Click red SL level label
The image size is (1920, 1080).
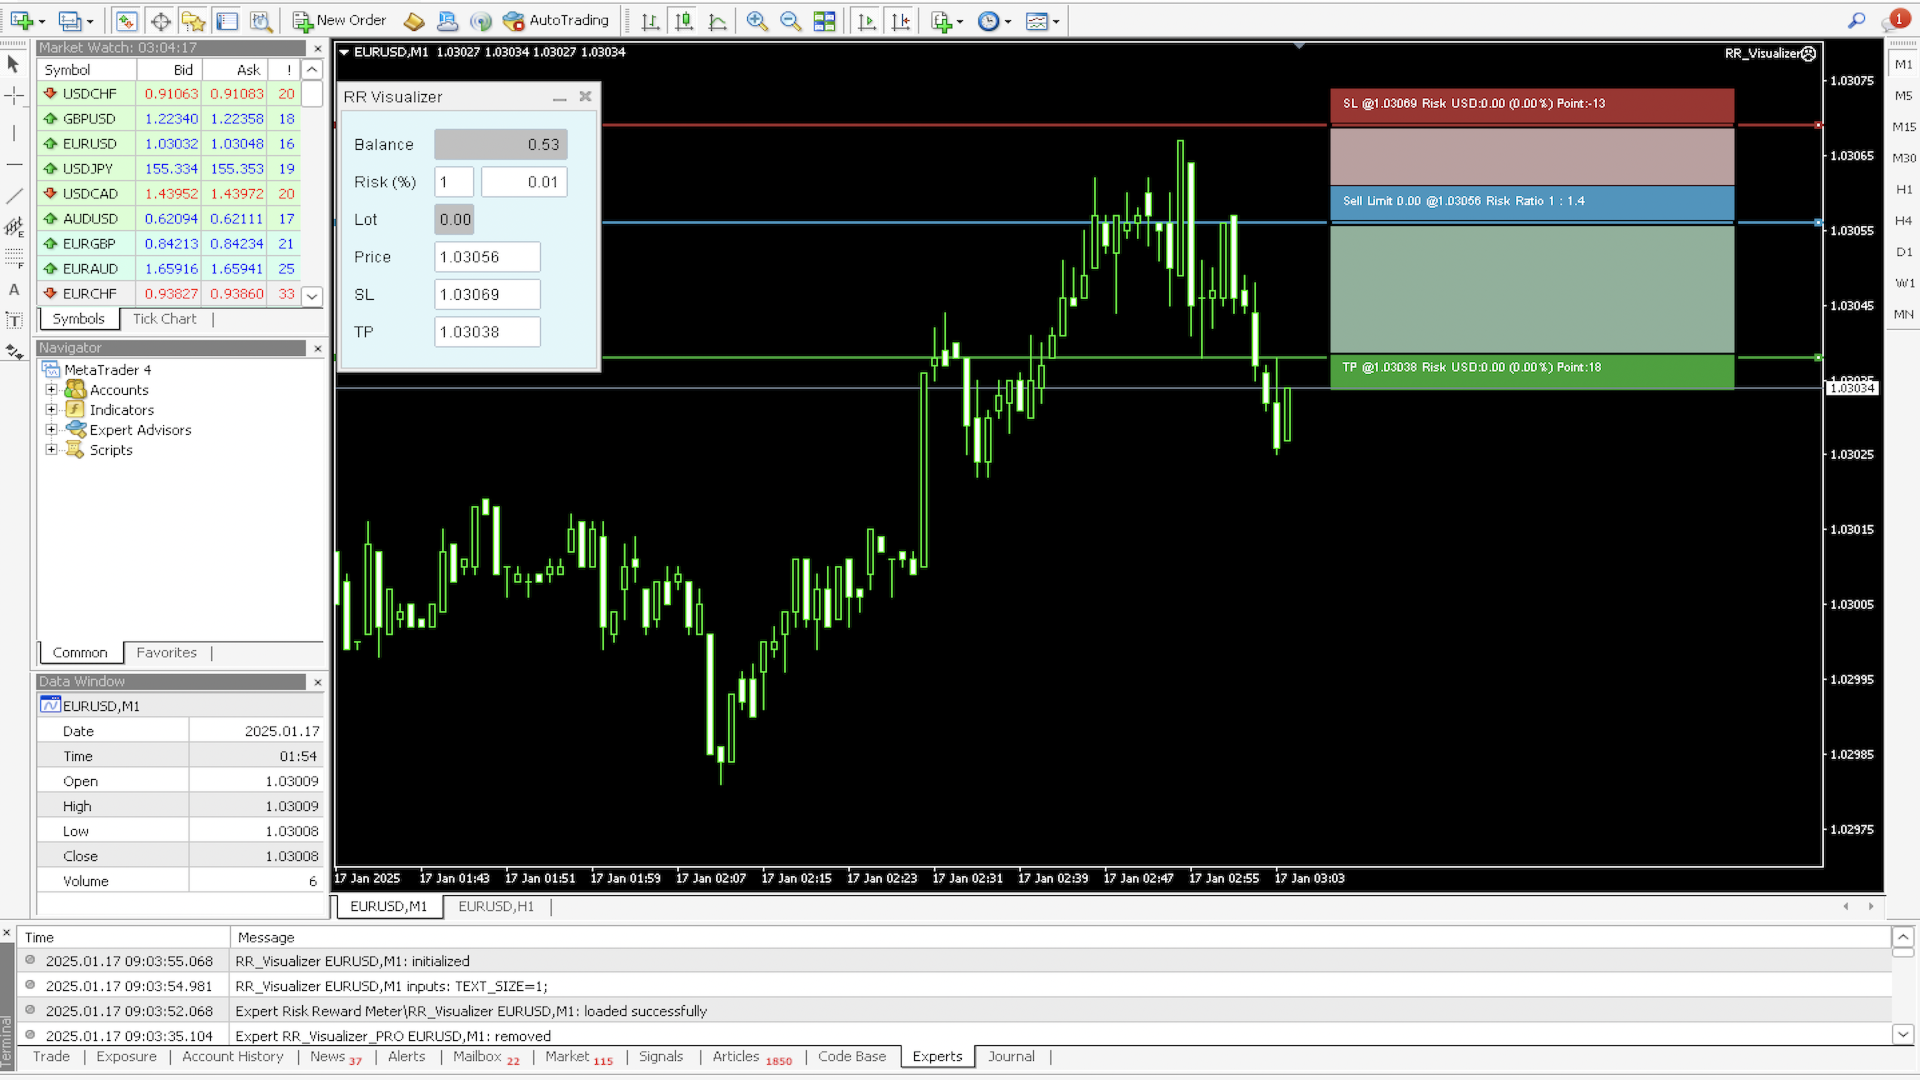(1532, 104)
